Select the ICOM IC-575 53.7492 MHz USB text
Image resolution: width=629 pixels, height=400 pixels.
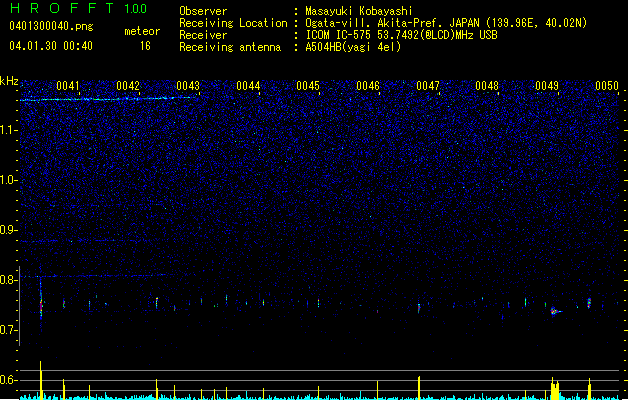point(401,35)
